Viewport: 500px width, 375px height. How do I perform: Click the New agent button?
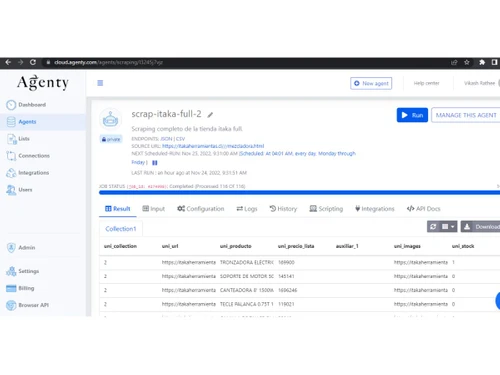tap(371, 83)
